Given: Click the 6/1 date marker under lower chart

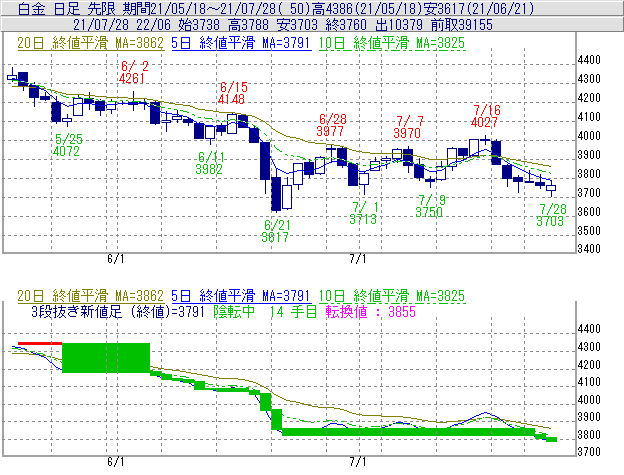Looking at the screenshot, I should point(116,462).
